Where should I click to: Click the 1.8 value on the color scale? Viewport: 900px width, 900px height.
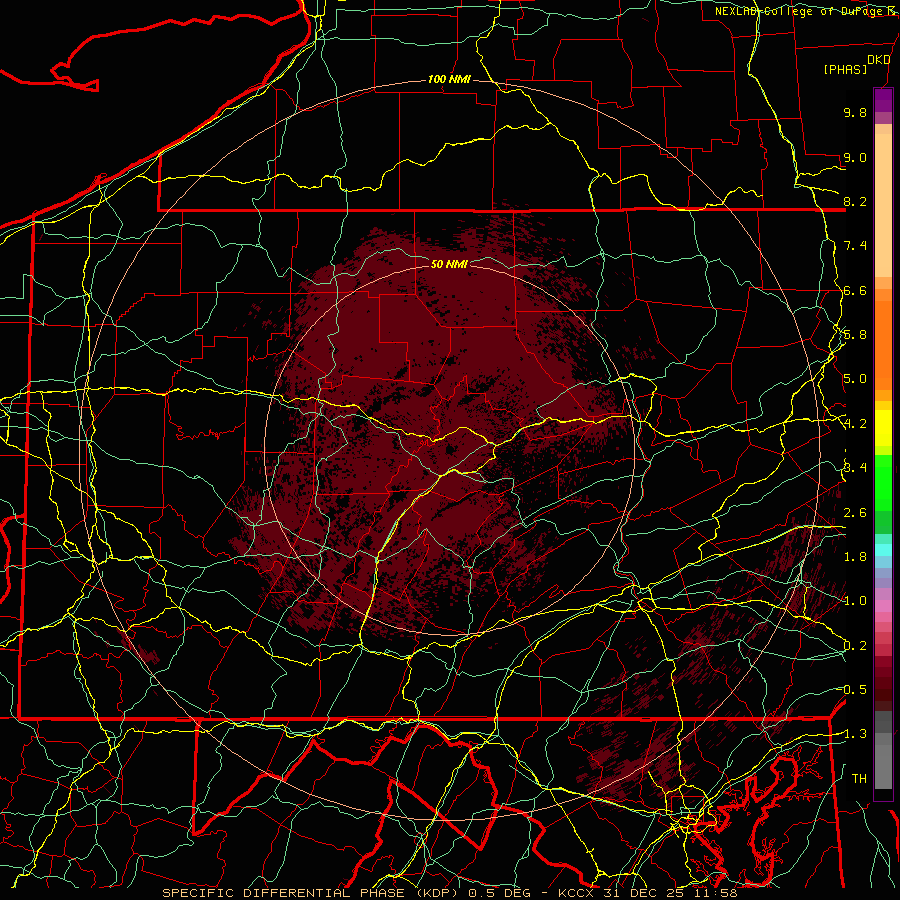[855, 557]
